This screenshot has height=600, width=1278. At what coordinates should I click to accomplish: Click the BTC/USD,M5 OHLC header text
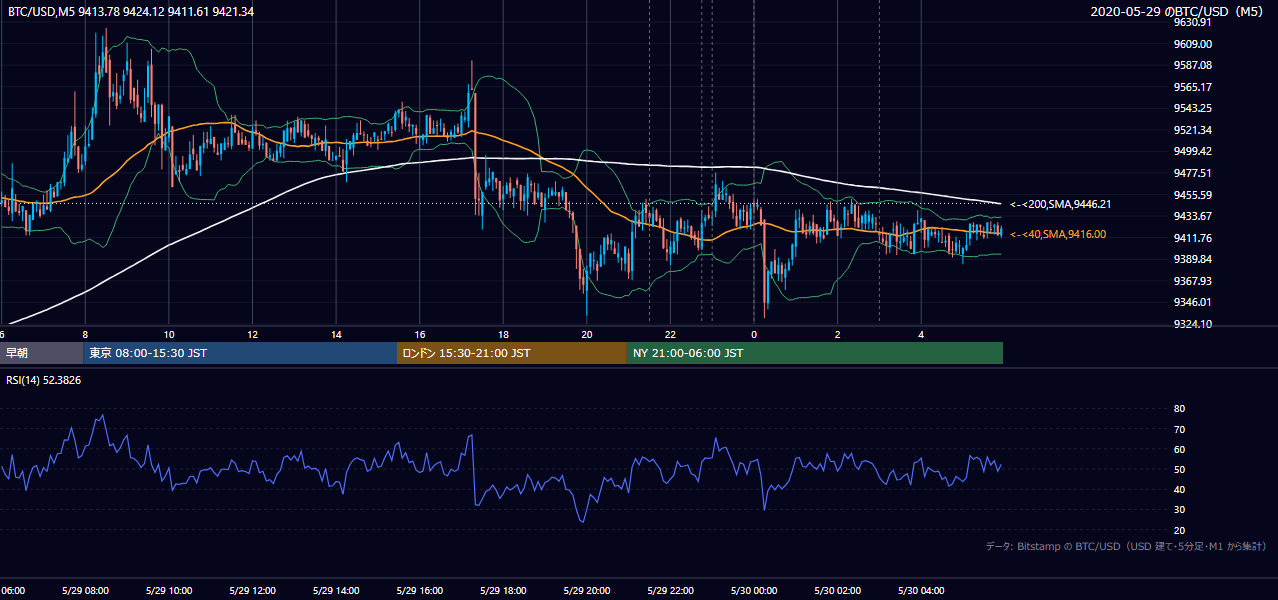[x=130, y=12]
